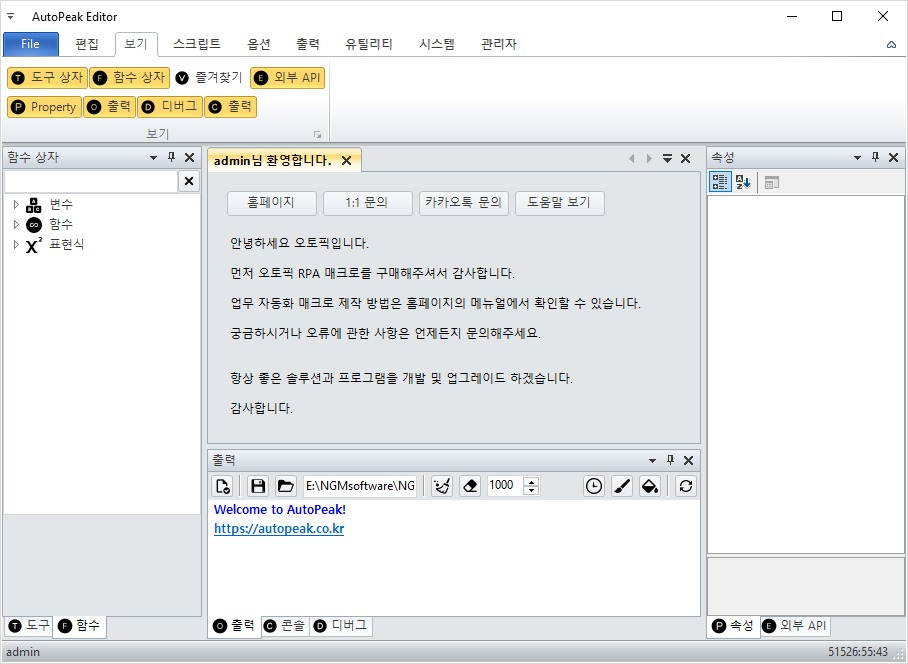Switch to the 디버그 bottom tab
The height and width of the screenshot is (664, 908).
tap(340, 626)
